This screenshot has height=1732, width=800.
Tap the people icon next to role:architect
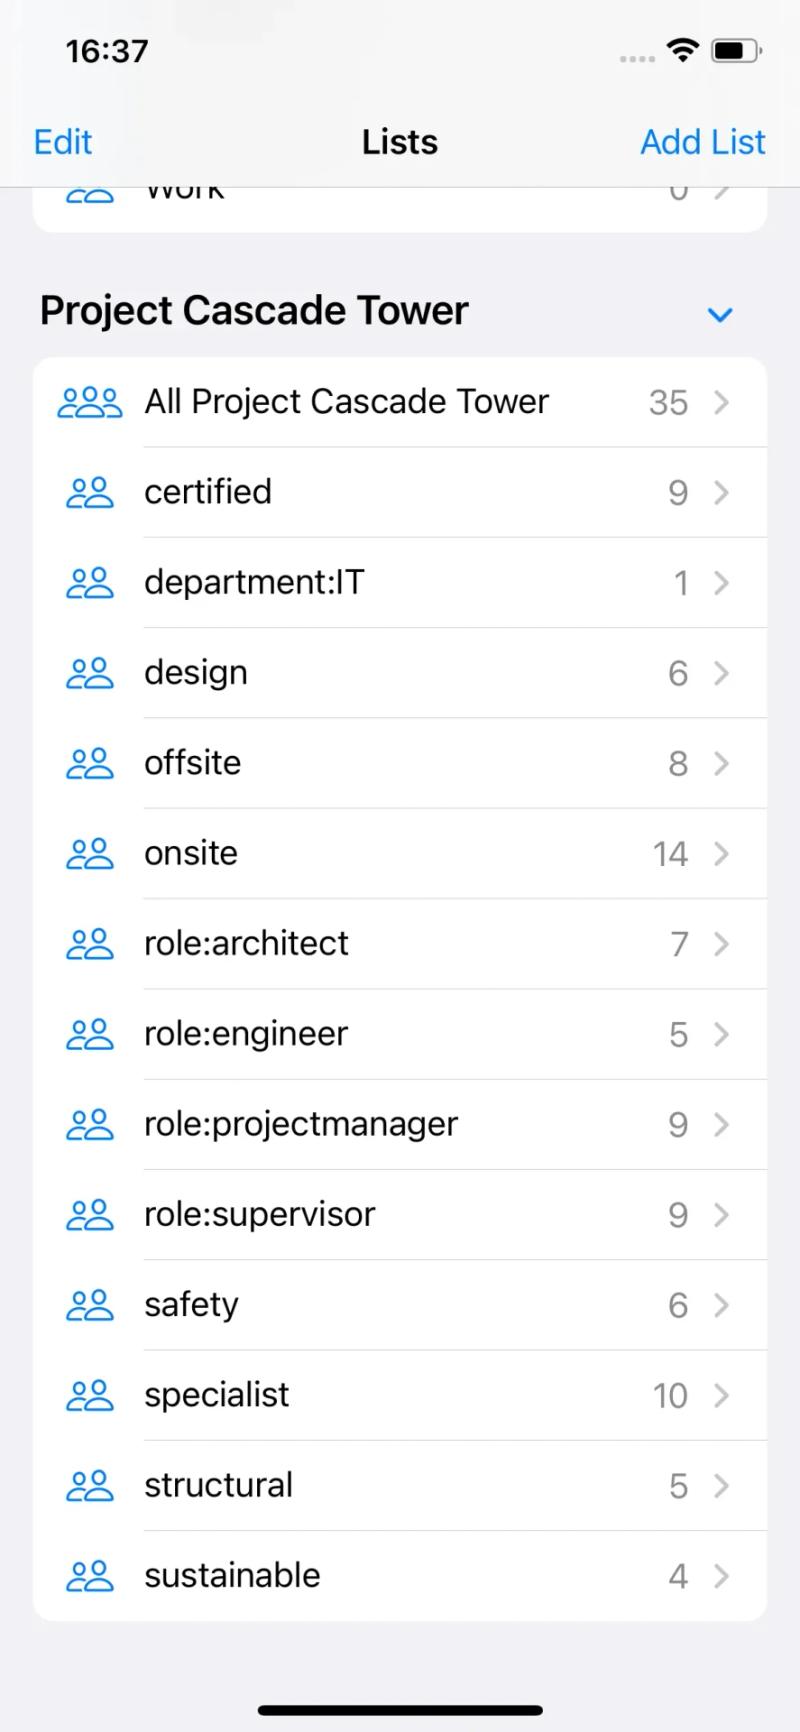[x=89, y=943]
